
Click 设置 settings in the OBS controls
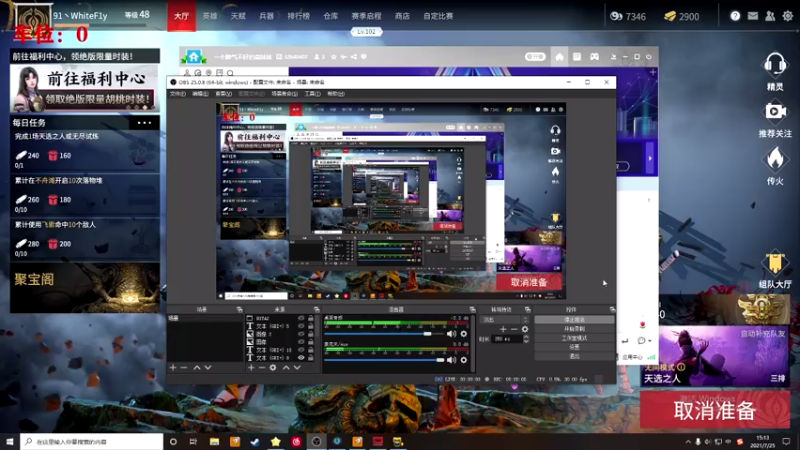click(x=574, y=347)
